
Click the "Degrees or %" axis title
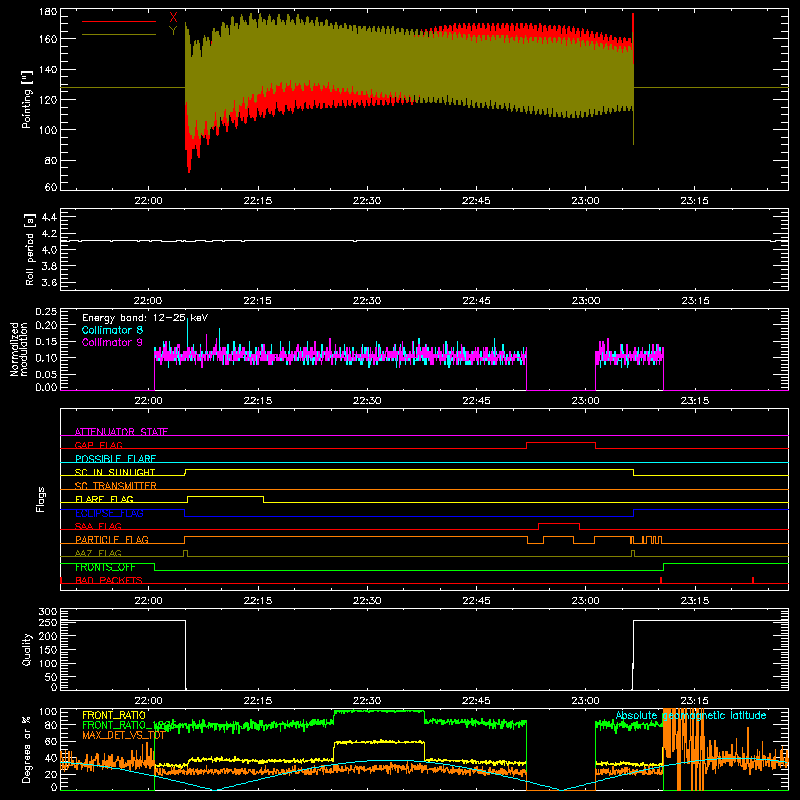[27, 749]
